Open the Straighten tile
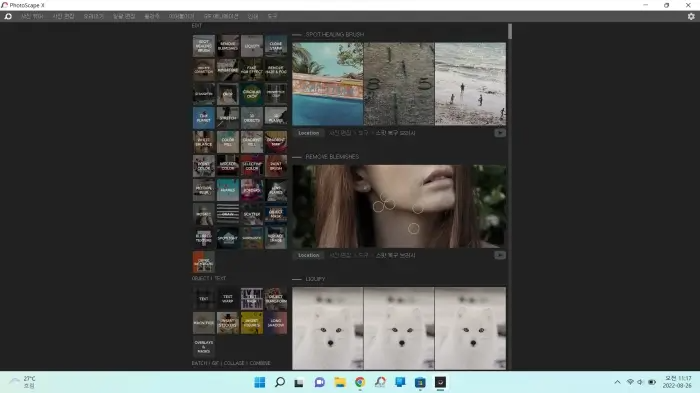This screenshot has height=393, width=700. (204, 94)
